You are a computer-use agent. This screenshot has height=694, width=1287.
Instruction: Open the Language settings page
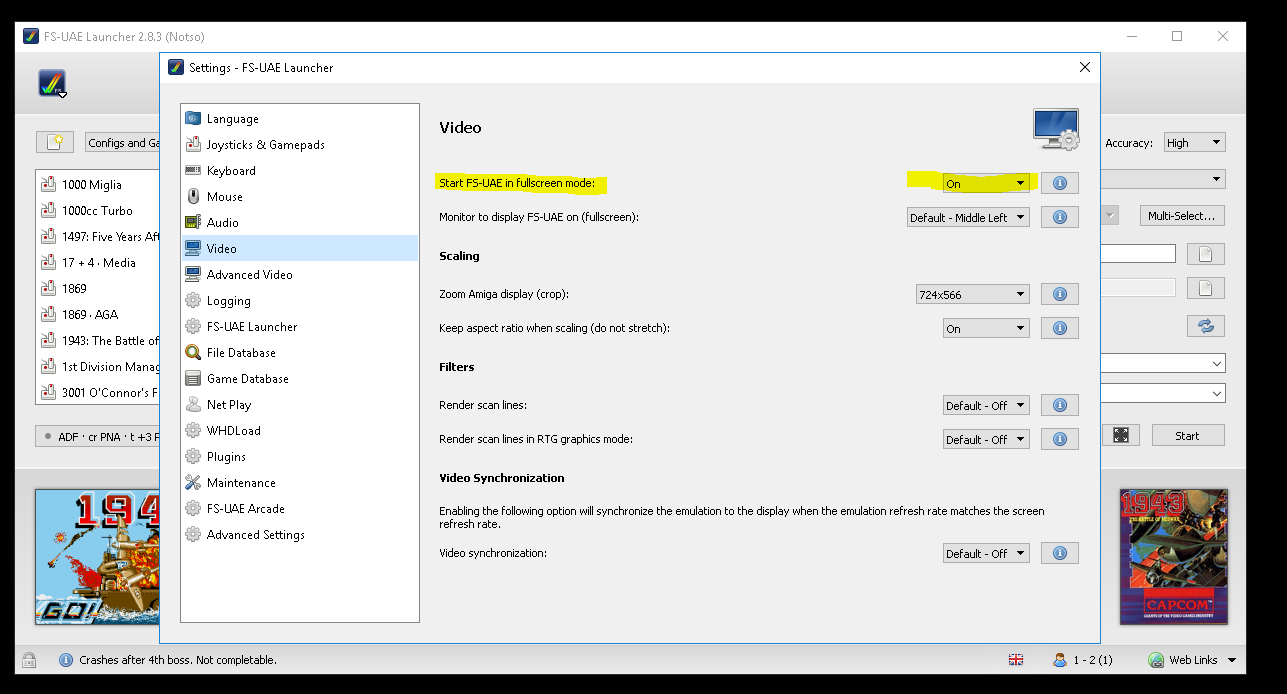(x=299, y=119)
